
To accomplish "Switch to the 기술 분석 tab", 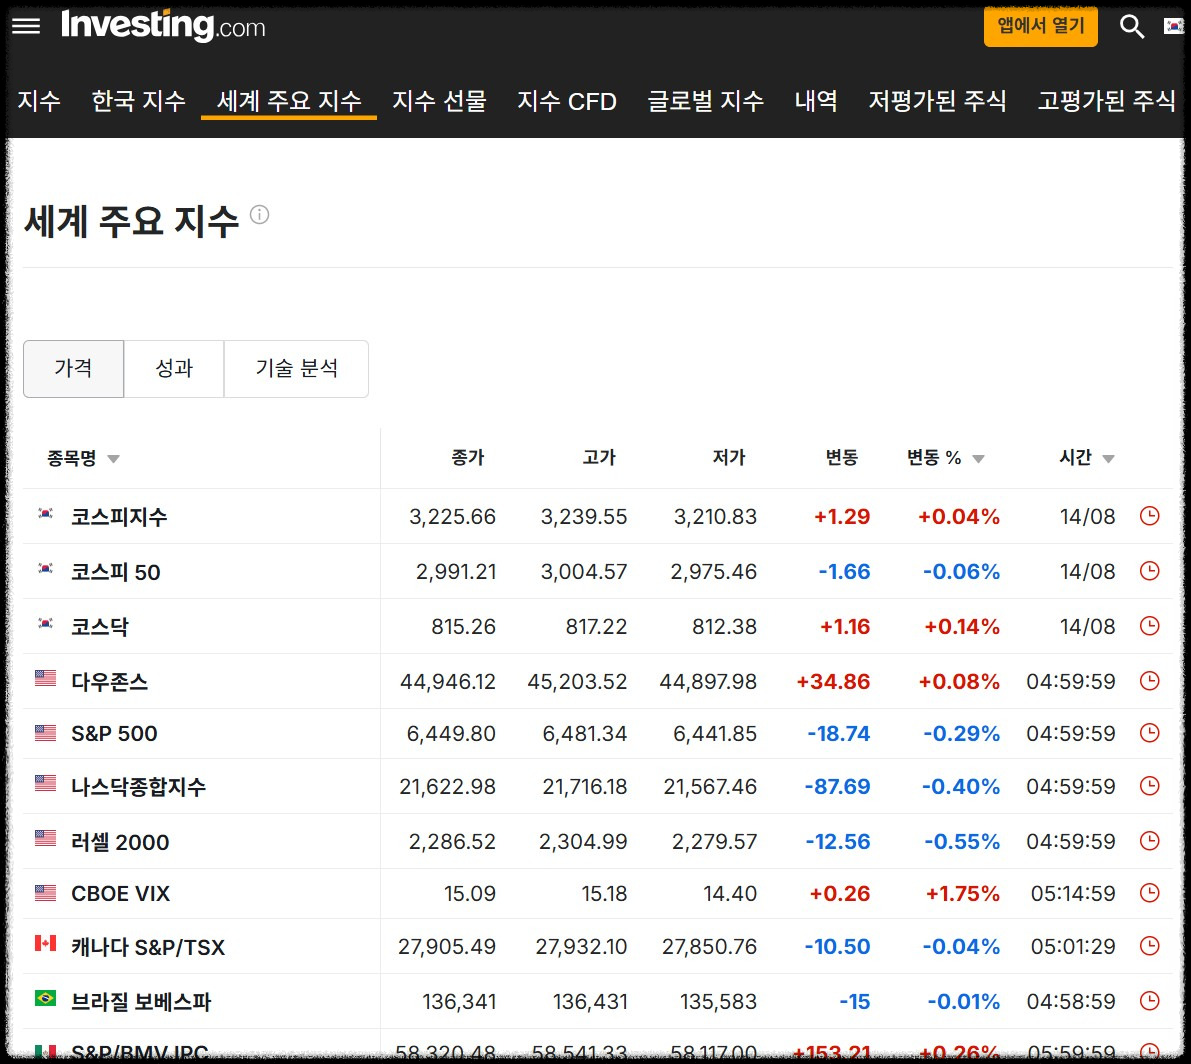I will pyautogui.click(x=296, y=369).
